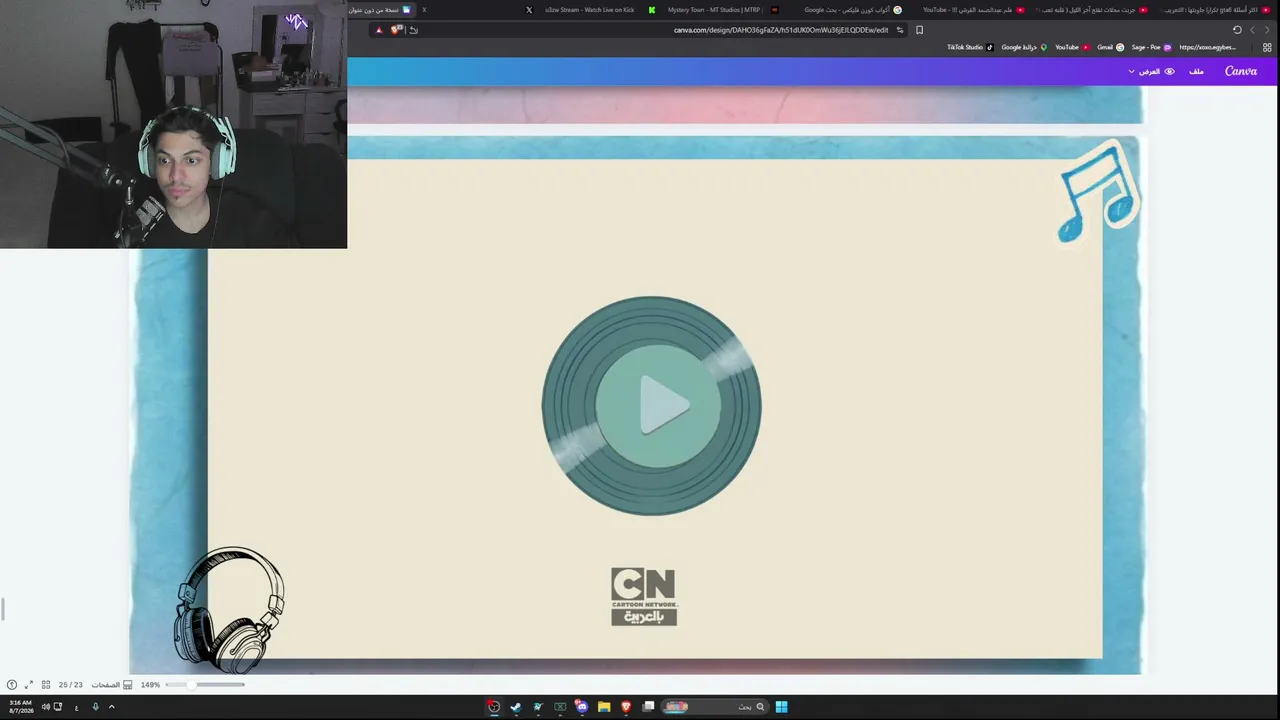The image size is (1280, 720).
Task: Open the ملف (File) menu in Canva
Action: (x=1196, y=71)
